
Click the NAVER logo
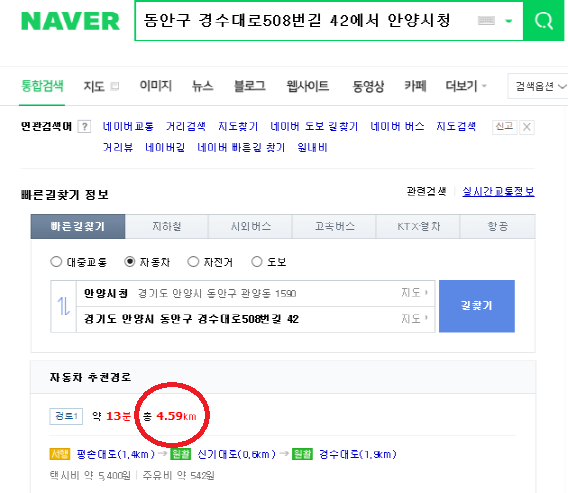point(70,21)
